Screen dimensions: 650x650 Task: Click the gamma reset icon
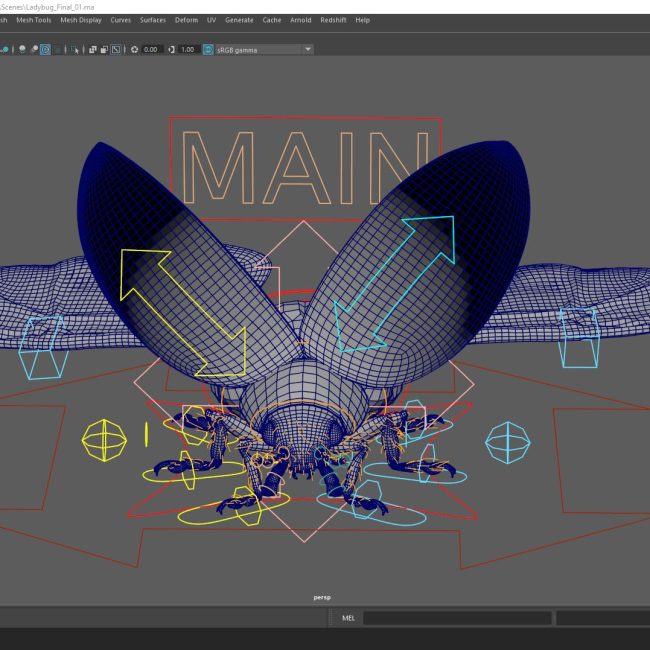pos(172,50)
